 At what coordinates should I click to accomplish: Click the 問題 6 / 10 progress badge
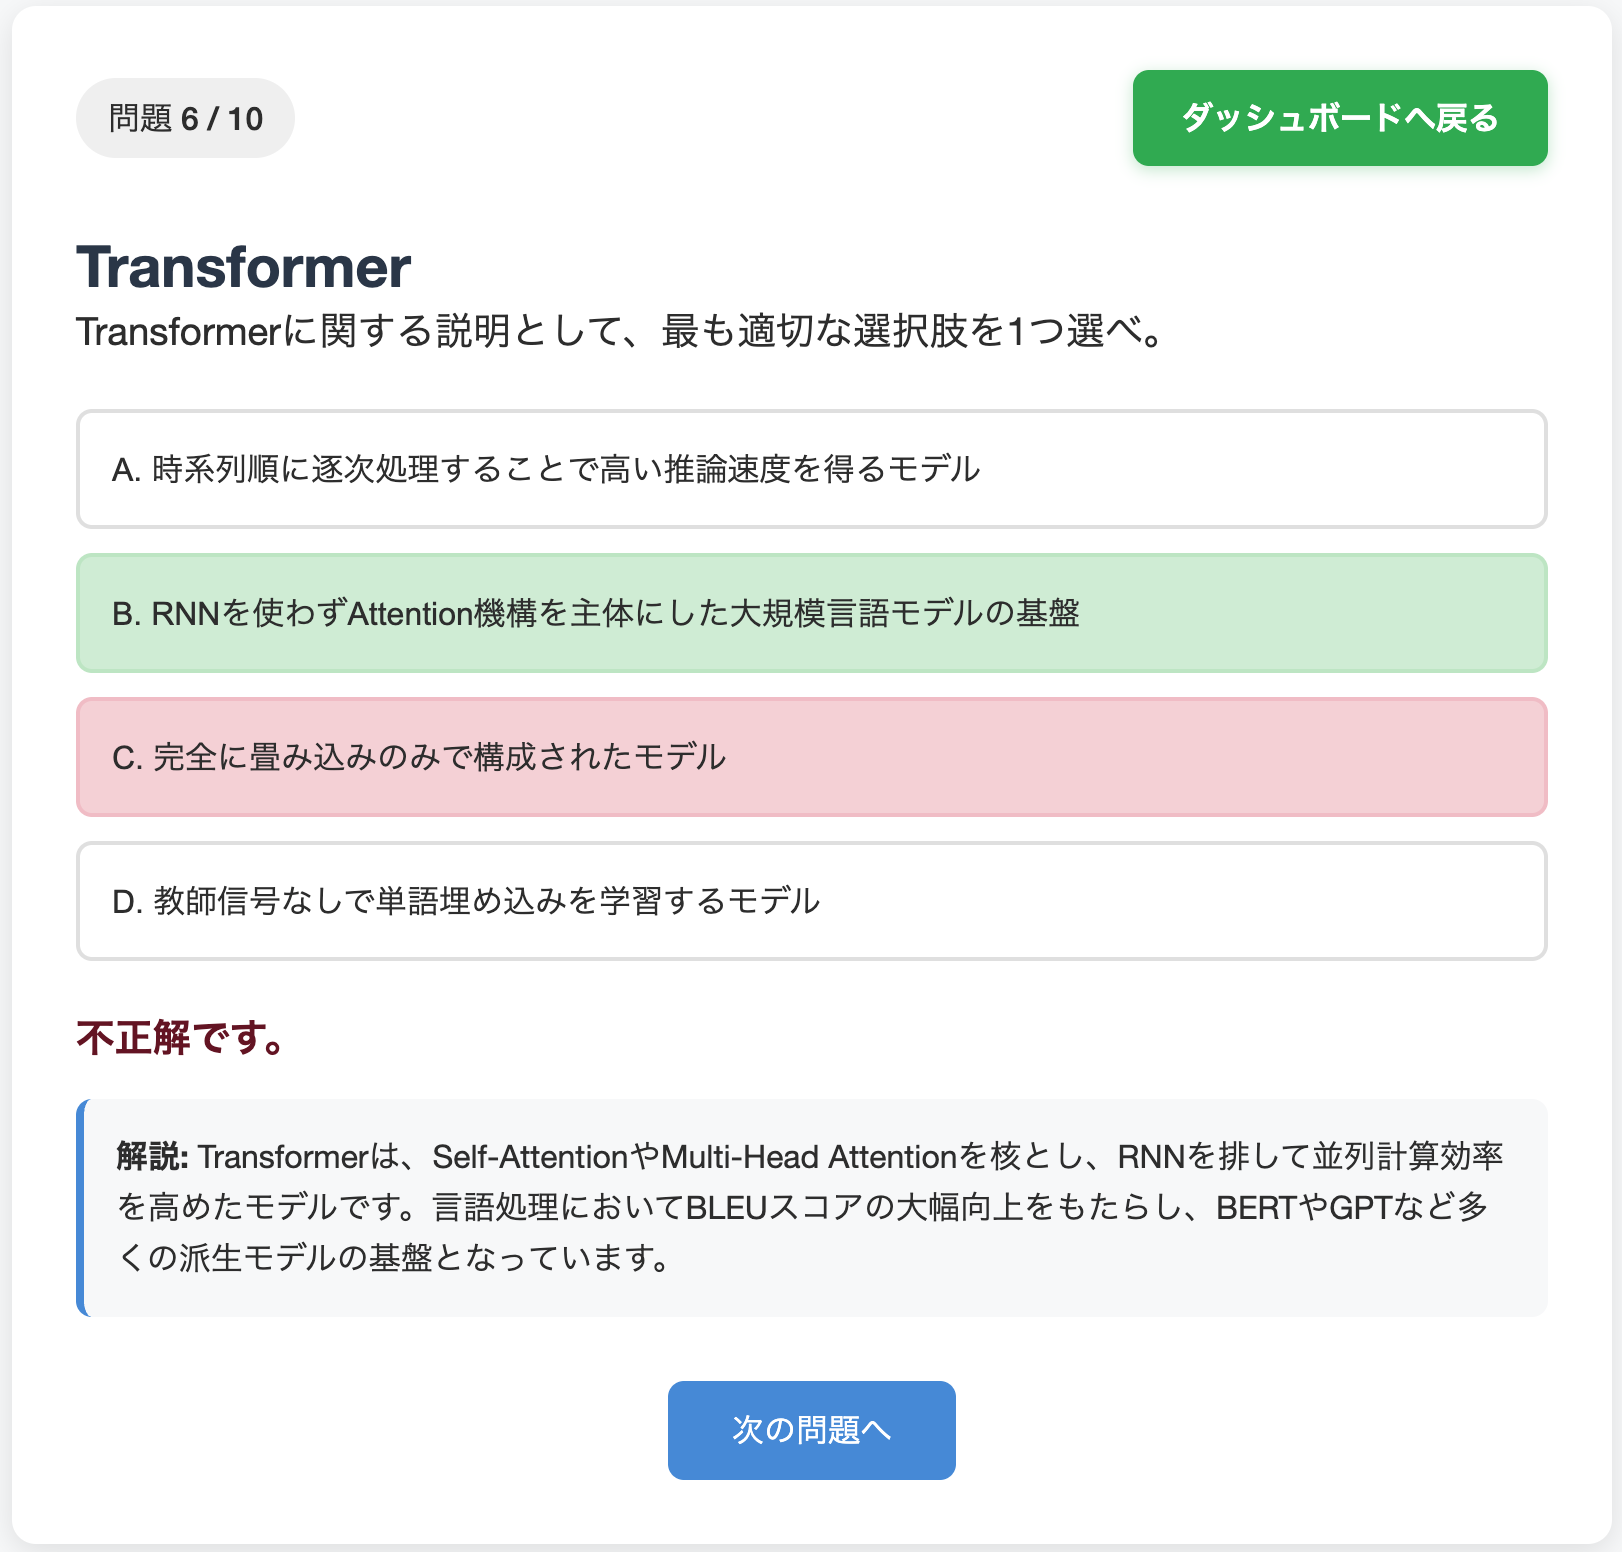(185, 117)
